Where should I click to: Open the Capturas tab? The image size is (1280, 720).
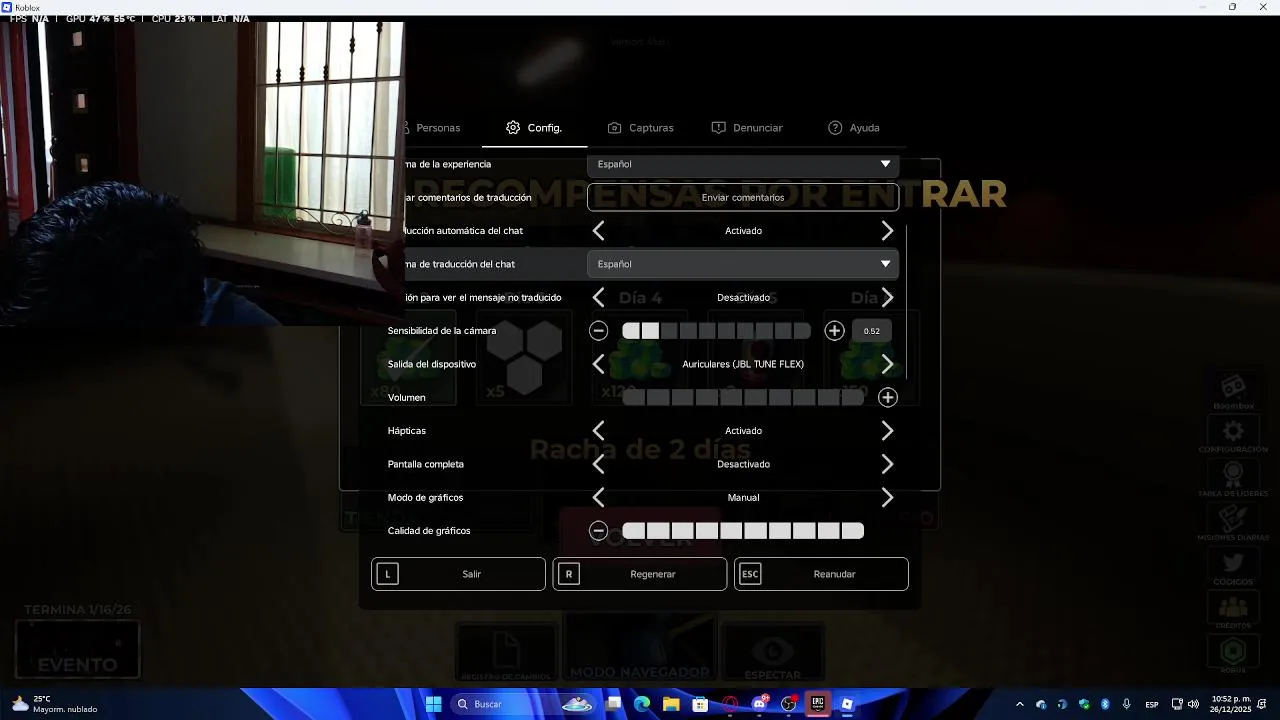pyautogui.click(x=640, y=128)
